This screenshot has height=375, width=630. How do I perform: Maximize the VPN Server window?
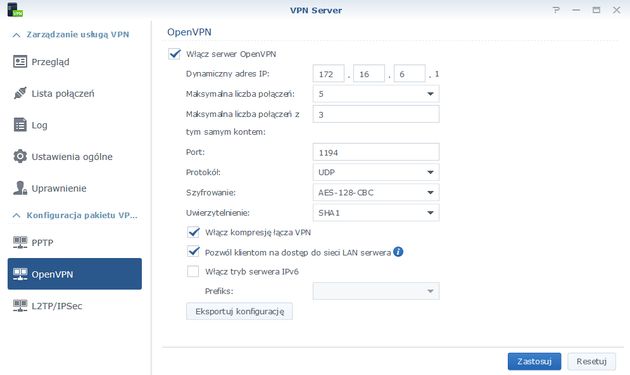tap(596, 10)
